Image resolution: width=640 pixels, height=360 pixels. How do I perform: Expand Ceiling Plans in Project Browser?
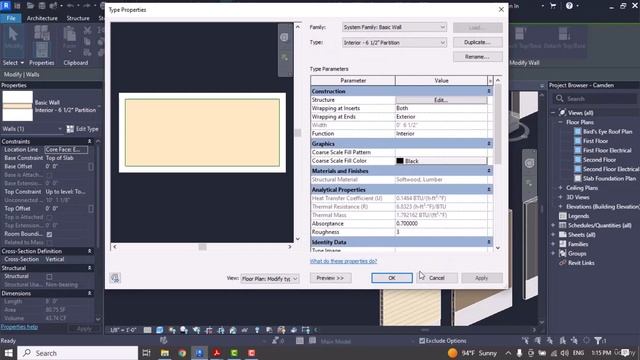560,188
